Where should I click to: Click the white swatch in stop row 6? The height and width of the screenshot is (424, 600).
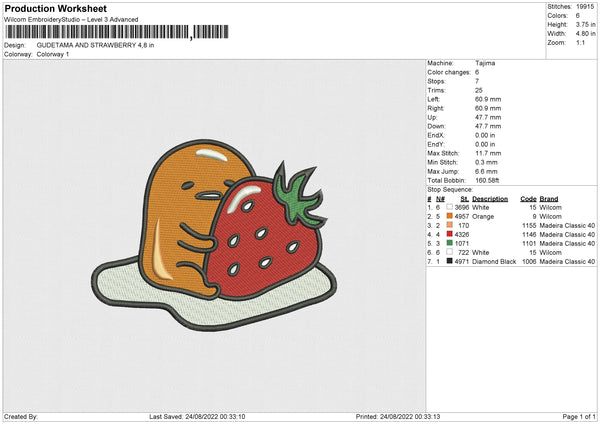[x=449, y=252]
